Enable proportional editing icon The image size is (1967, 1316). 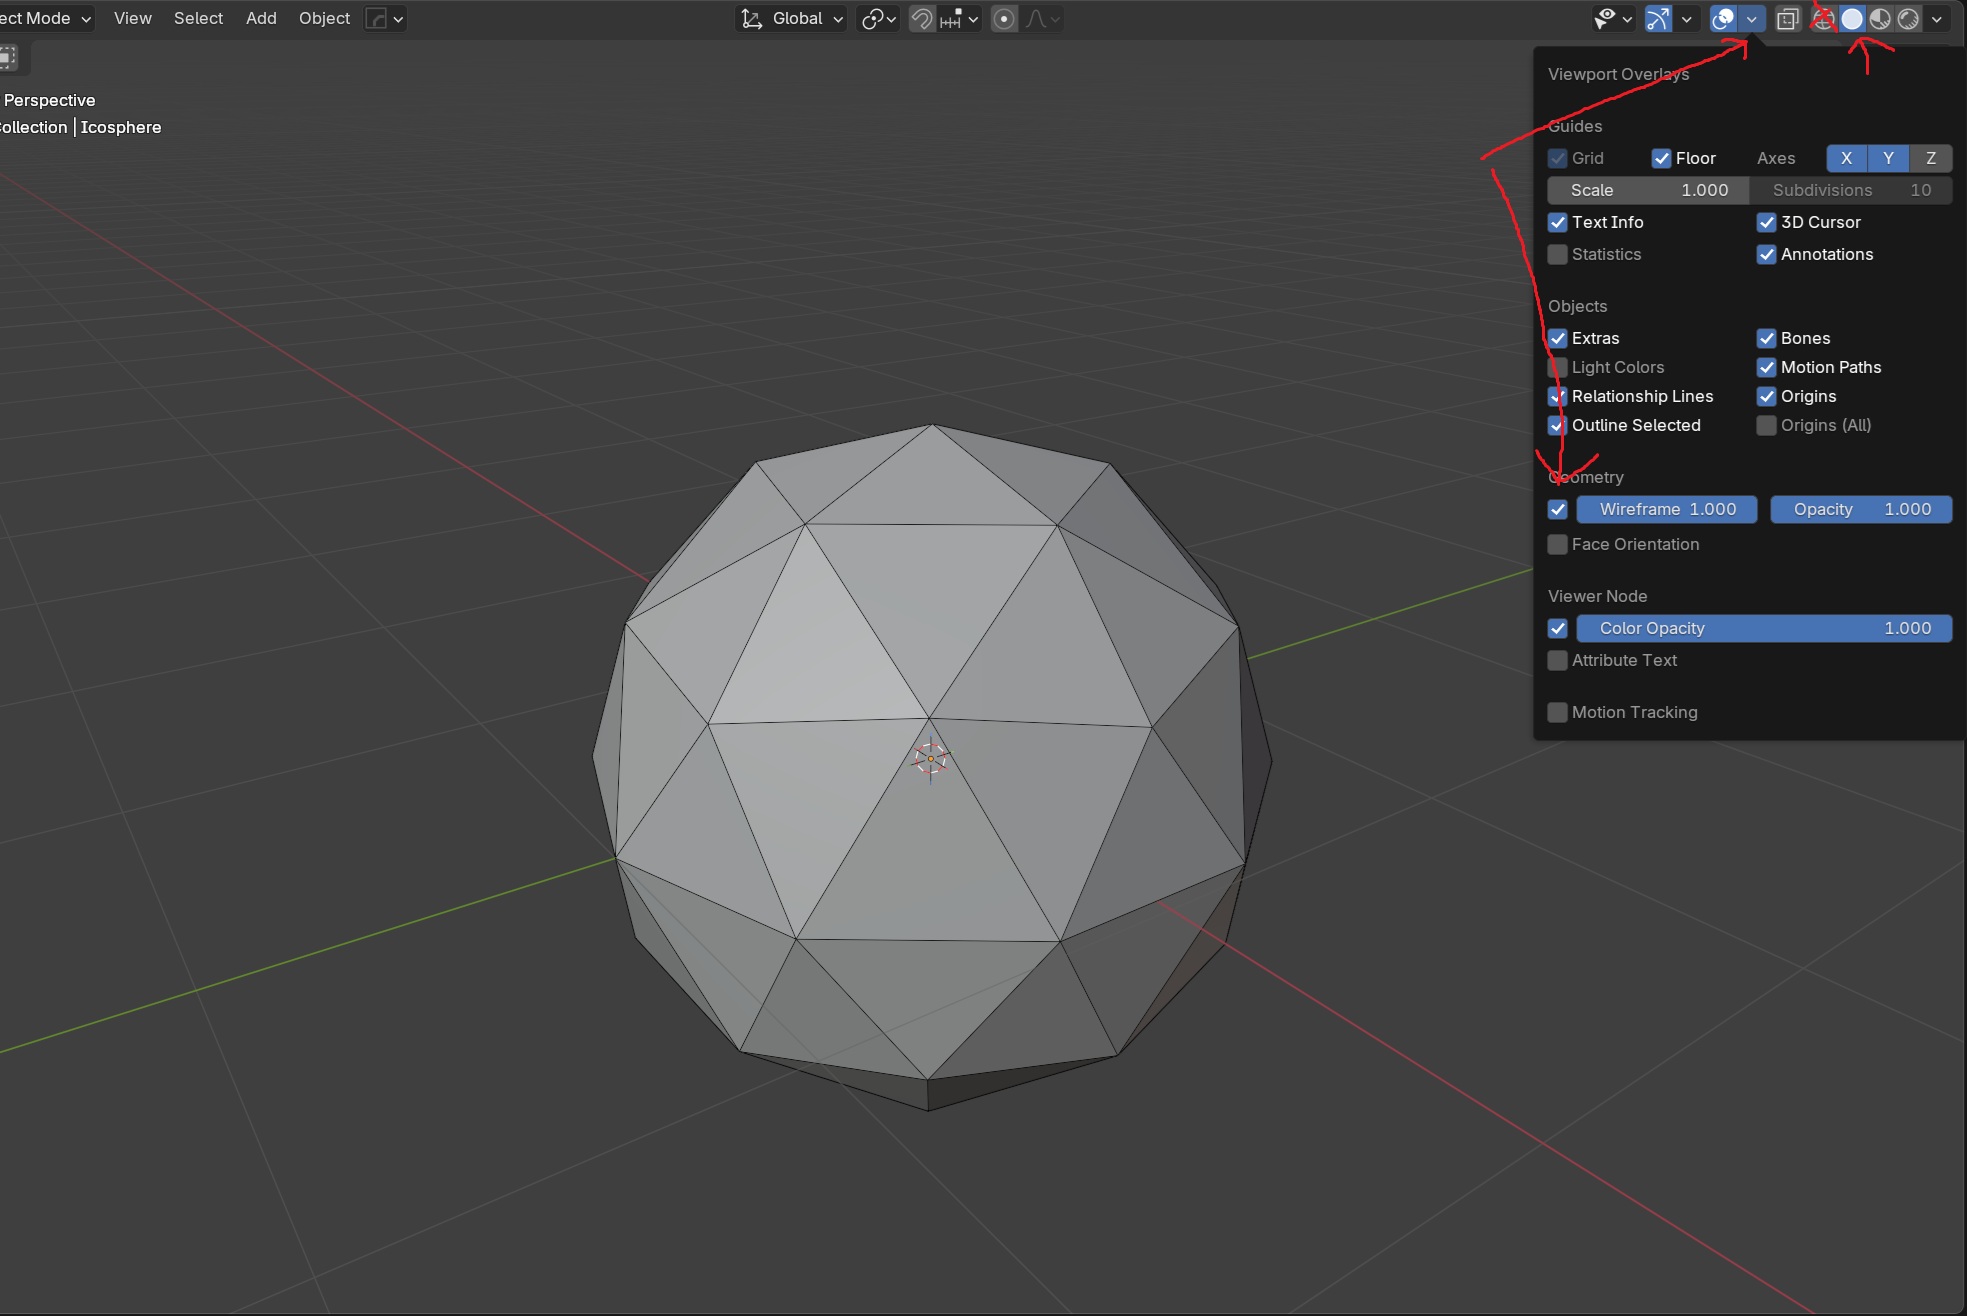(1004, 19)
